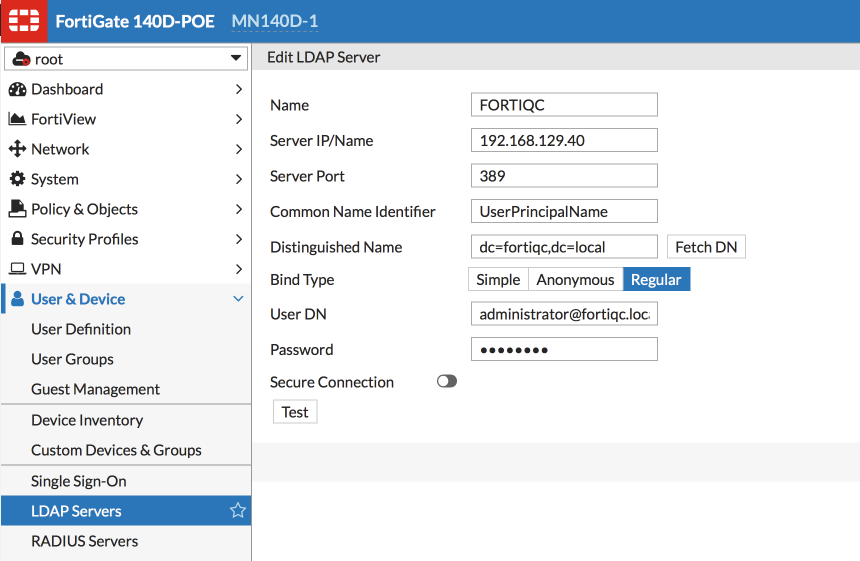Screen dimensions: 860x561
Task: Click the Security Profiles label
Action: 84,239
